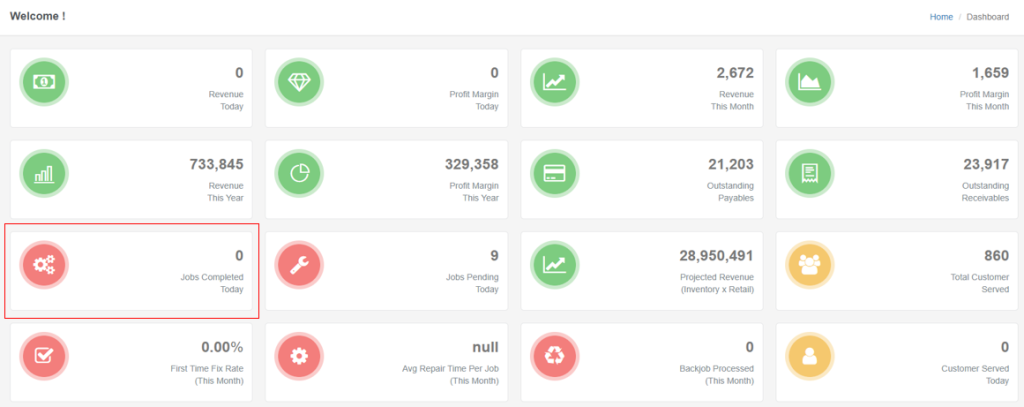Click the person icon for Customer Served Today

(810, 356)
